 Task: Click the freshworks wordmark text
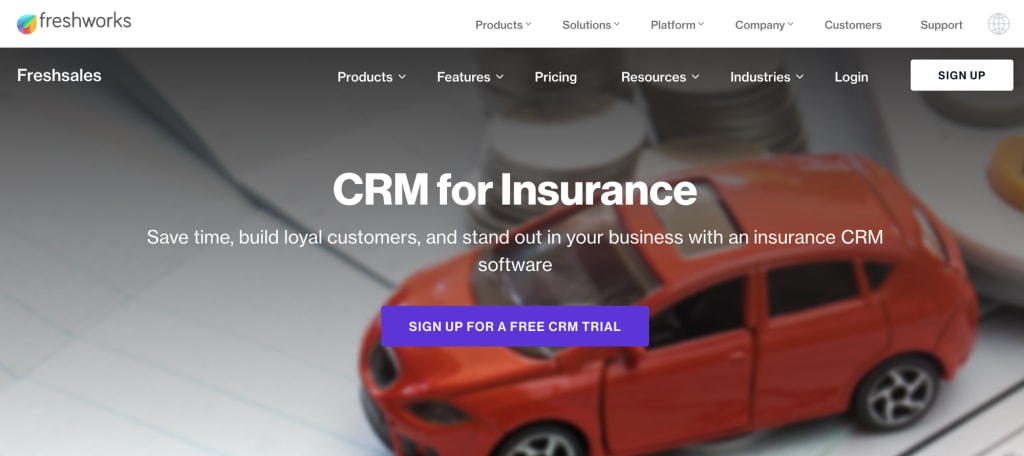[85, 21]
